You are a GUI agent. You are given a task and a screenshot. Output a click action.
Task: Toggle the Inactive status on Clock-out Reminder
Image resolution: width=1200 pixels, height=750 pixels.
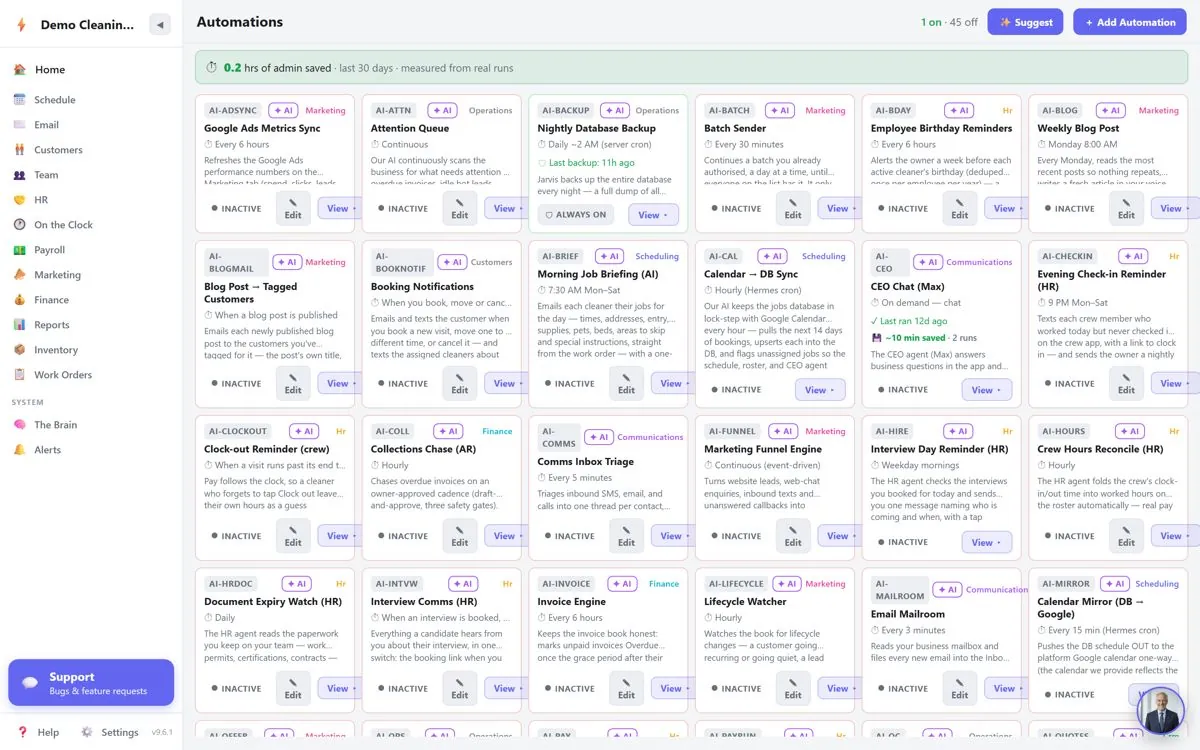tap(236, 536)
